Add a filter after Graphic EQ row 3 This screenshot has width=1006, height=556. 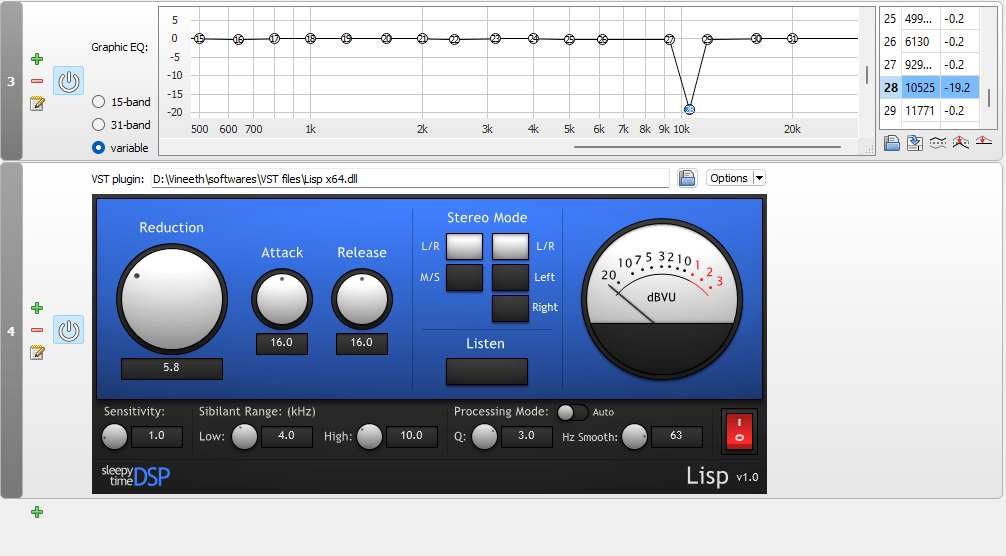click(x=37, y=59)
